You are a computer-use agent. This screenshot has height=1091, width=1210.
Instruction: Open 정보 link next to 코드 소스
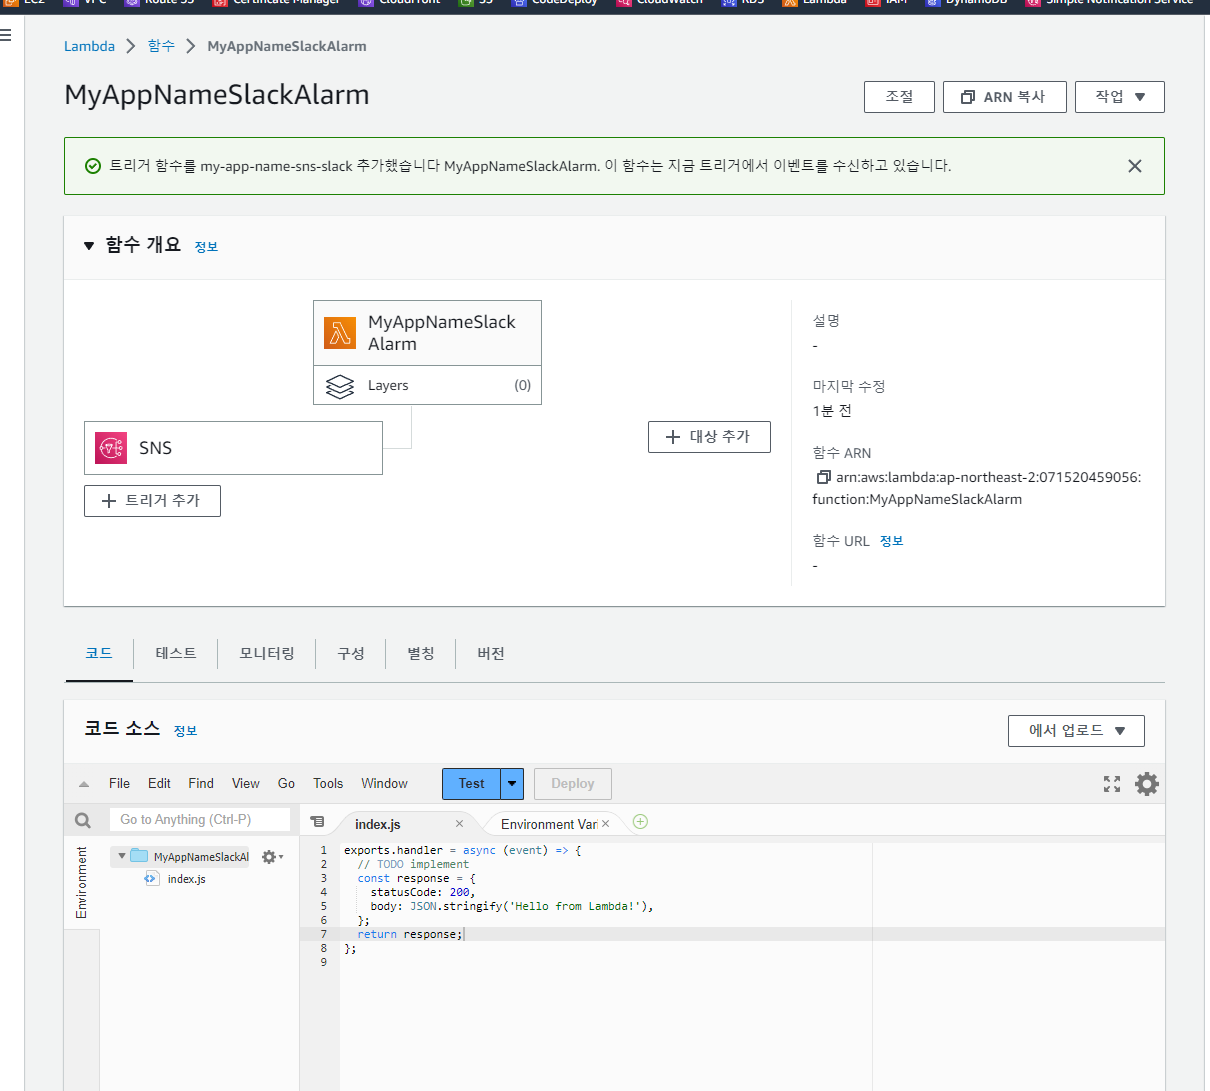point(185,731)
